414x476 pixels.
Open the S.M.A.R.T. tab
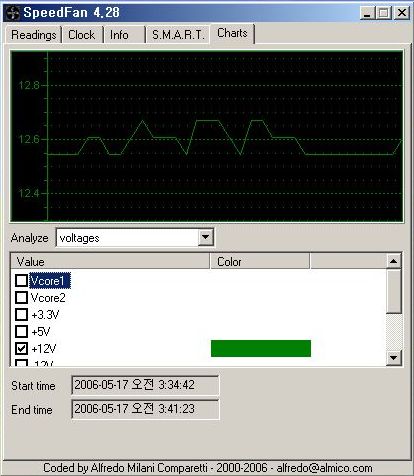coord(178,35)
